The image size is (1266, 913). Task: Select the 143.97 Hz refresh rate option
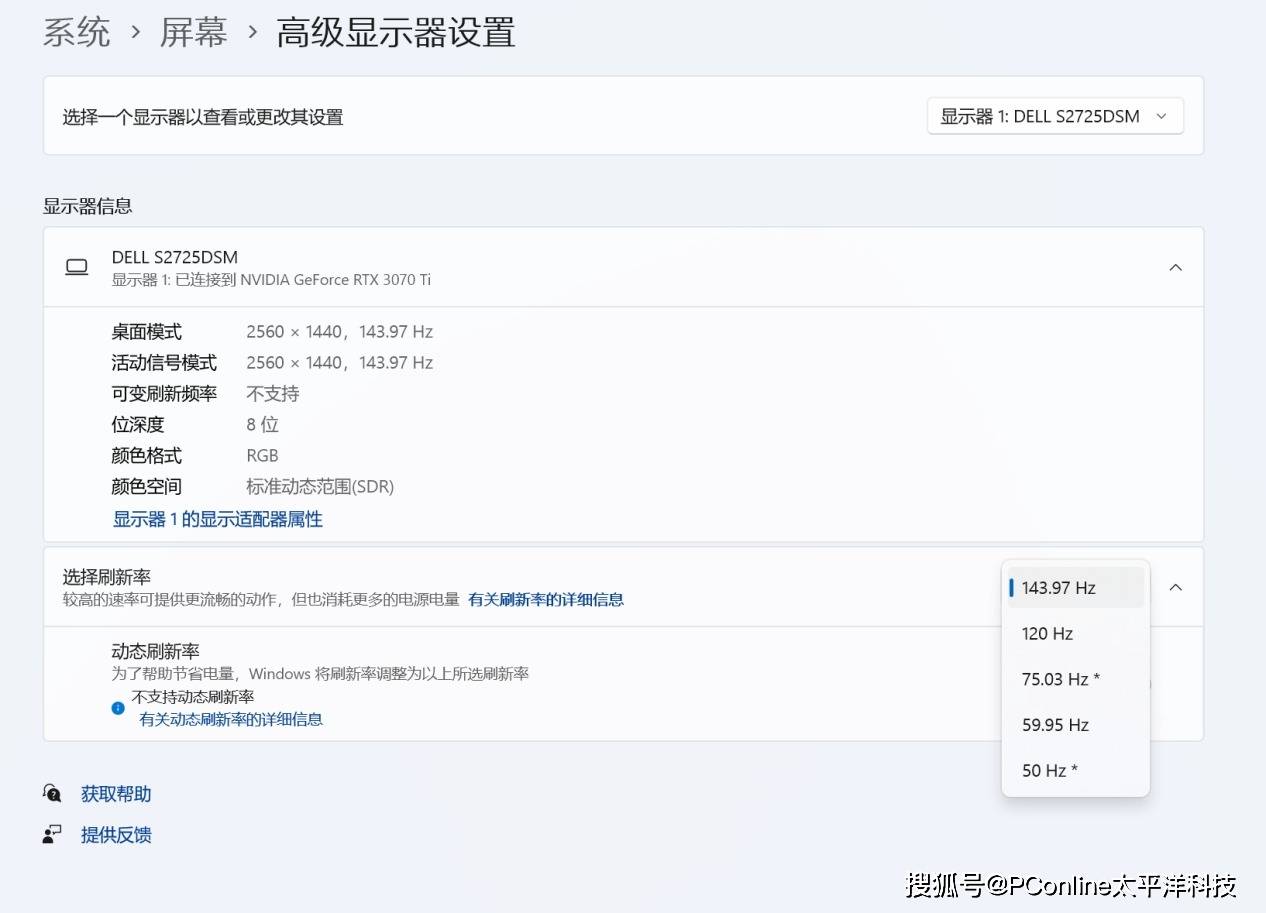click(x=1075, y=588)
